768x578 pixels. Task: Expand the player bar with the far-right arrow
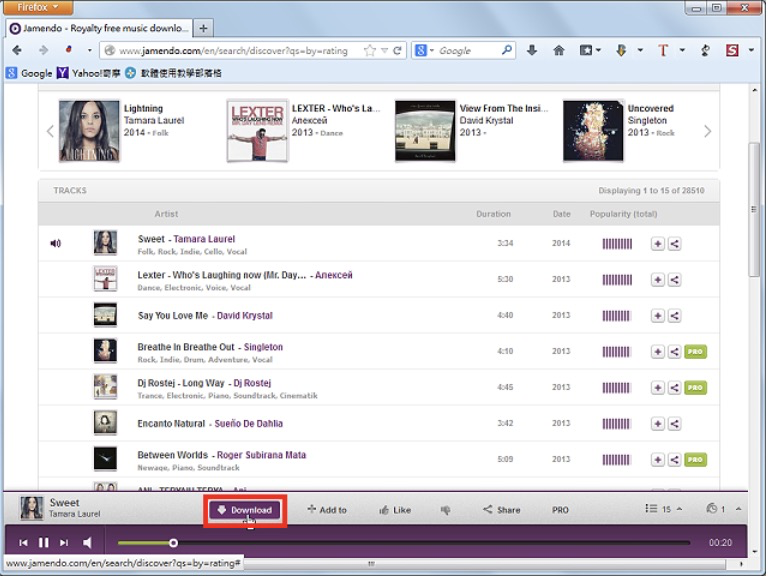tap(739, 509)
